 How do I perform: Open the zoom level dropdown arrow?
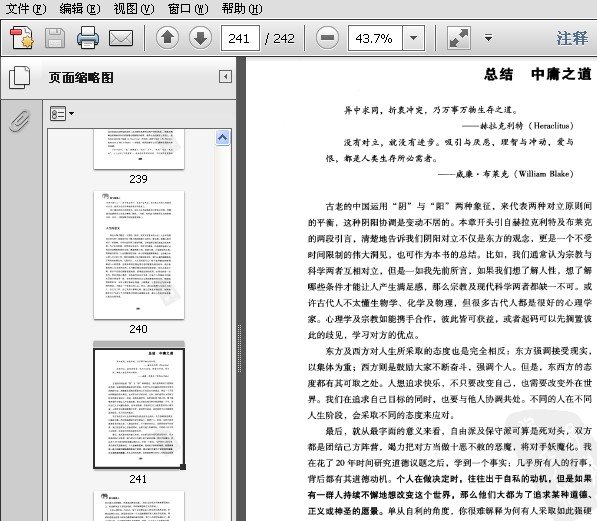tap(413, 38)
